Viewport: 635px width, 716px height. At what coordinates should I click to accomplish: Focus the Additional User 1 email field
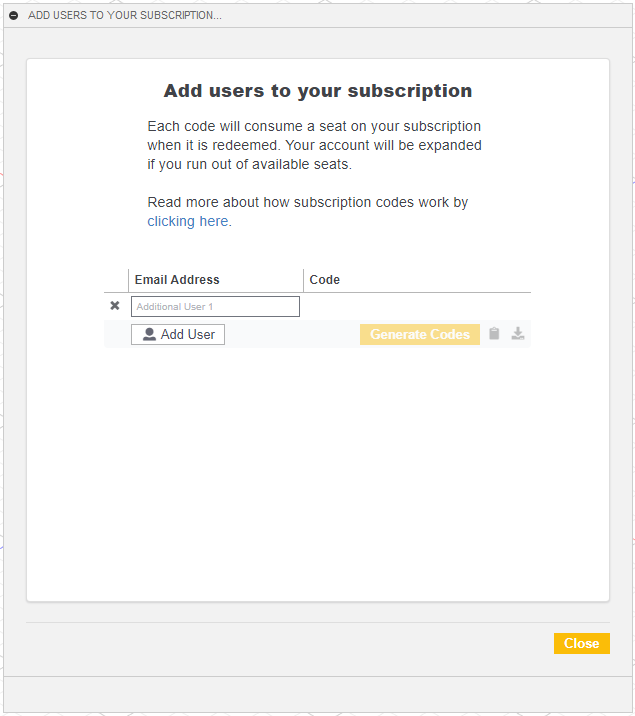tap(215, 306)
